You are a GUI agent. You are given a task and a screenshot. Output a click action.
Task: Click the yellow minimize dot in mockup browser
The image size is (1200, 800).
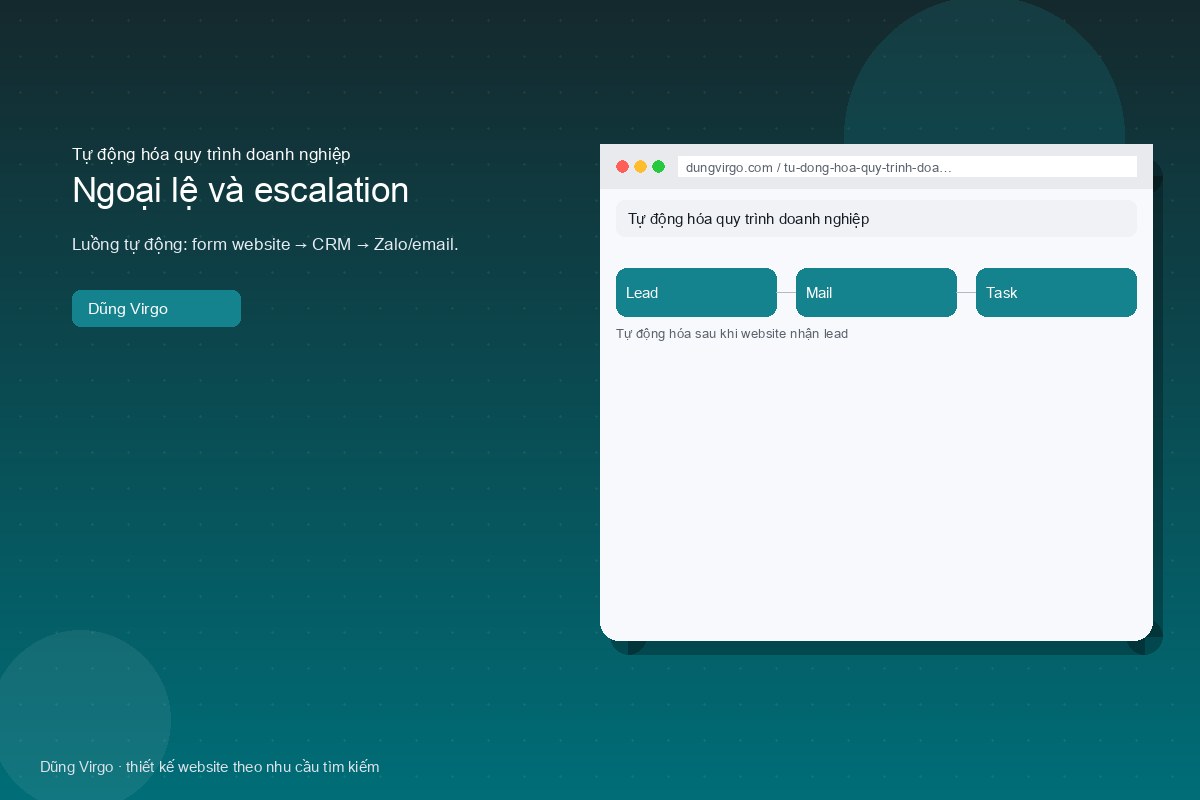[x=640, y=167]
